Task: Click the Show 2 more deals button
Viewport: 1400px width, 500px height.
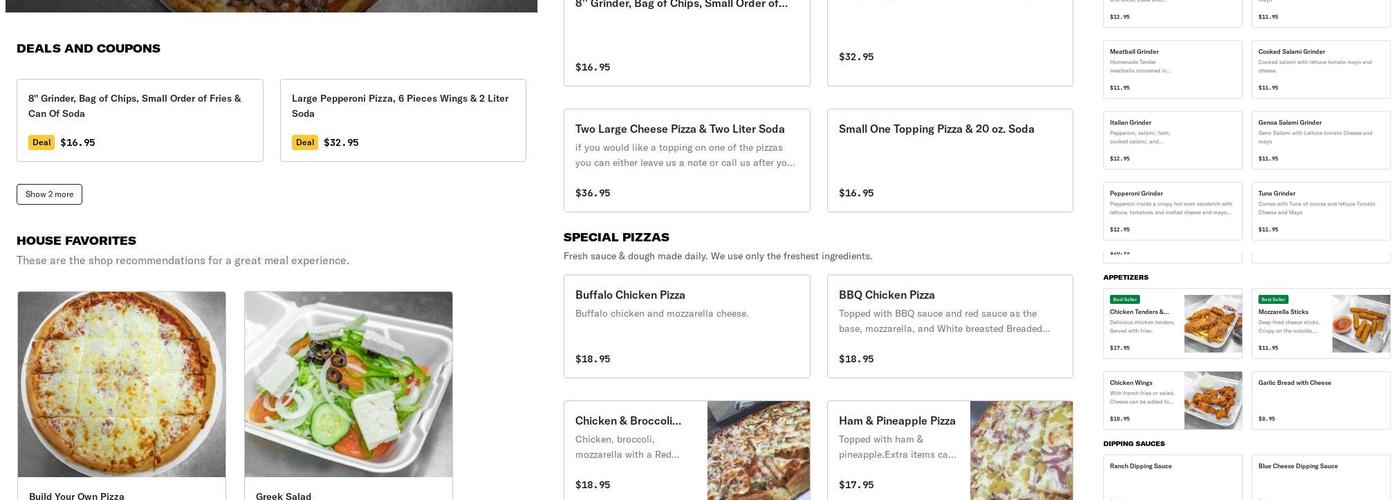Action: click(49, 194)
